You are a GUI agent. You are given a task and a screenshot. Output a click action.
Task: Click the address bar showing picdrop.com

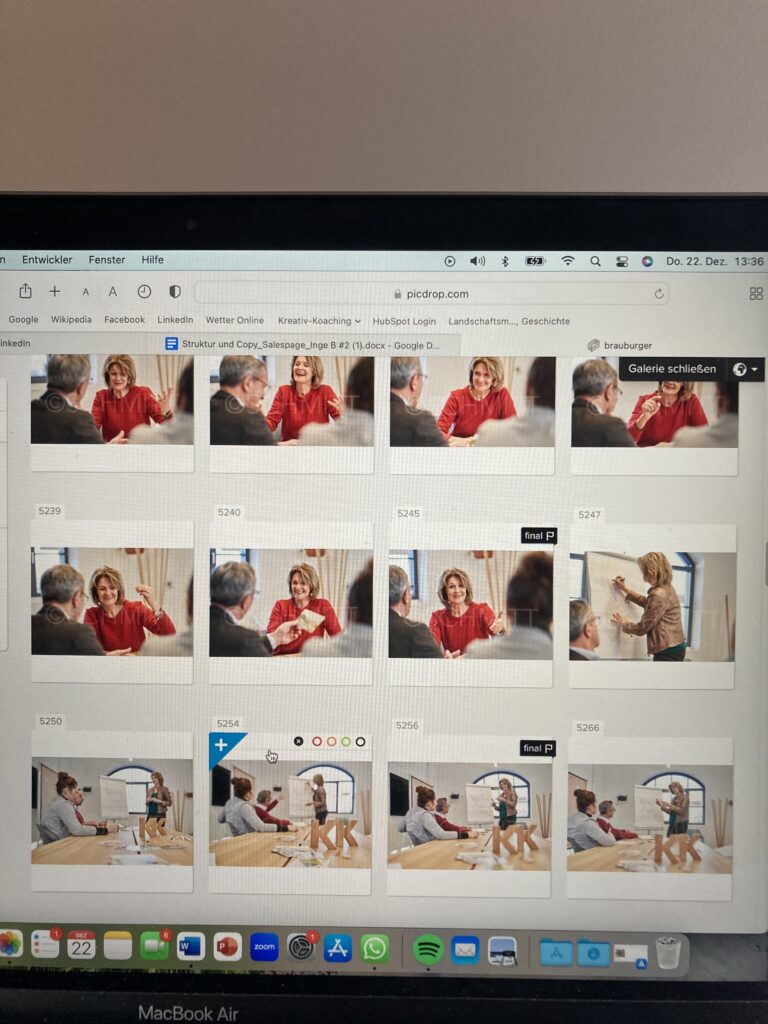coord(432,293)
